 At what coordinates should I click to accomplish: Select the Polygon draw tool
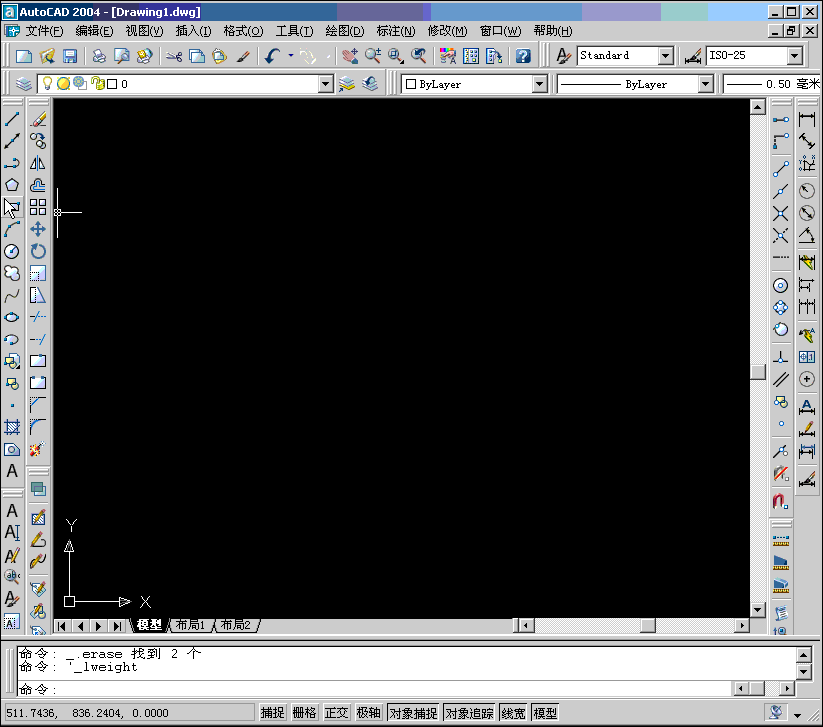pyautogui.click(x=12, y=185)
